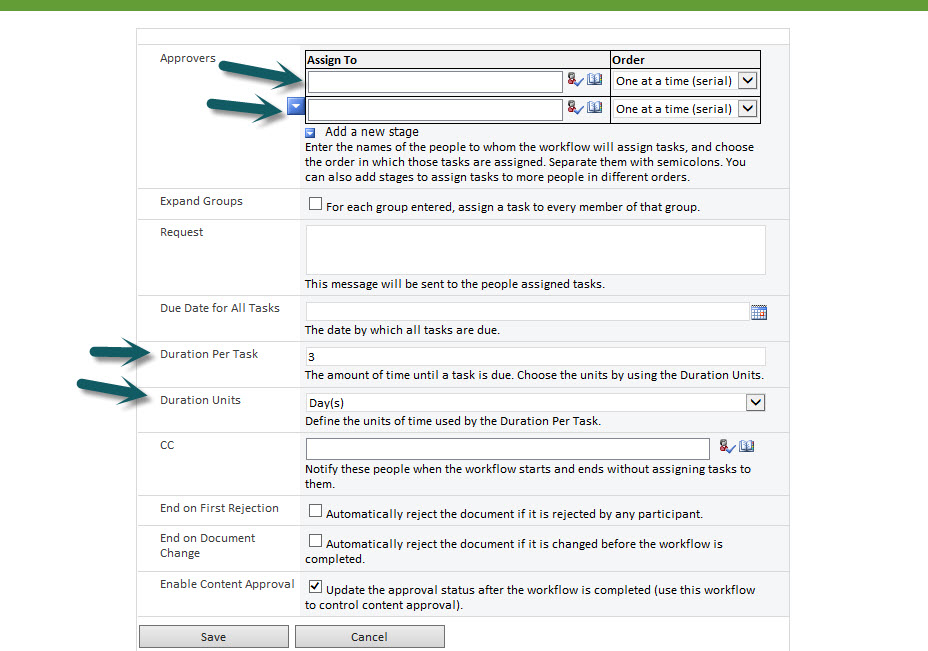Click the Due Date for All Tasks label
Screen dimensions: 928x651
point(220,308)
